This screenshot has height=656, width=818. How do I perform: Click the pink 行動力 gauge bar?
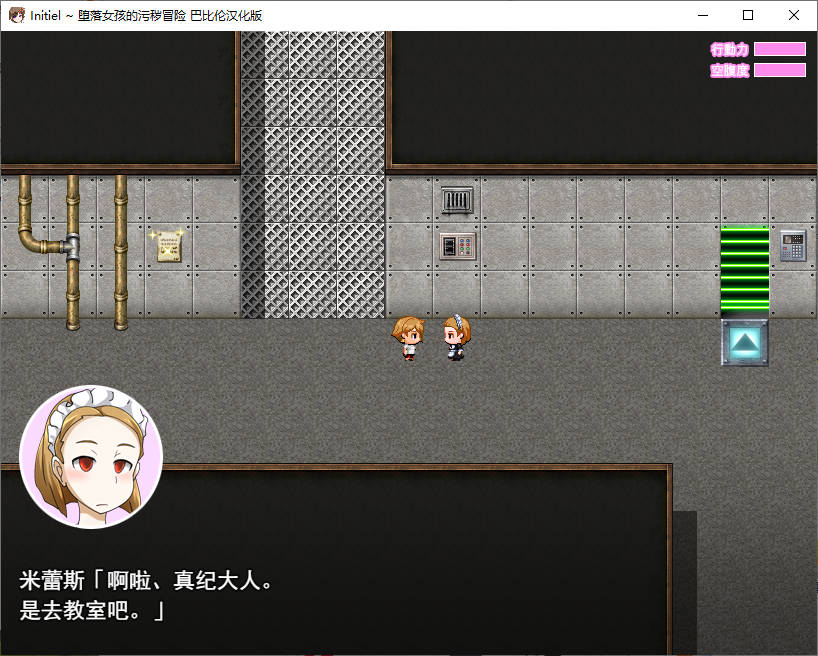click(779, 49)
